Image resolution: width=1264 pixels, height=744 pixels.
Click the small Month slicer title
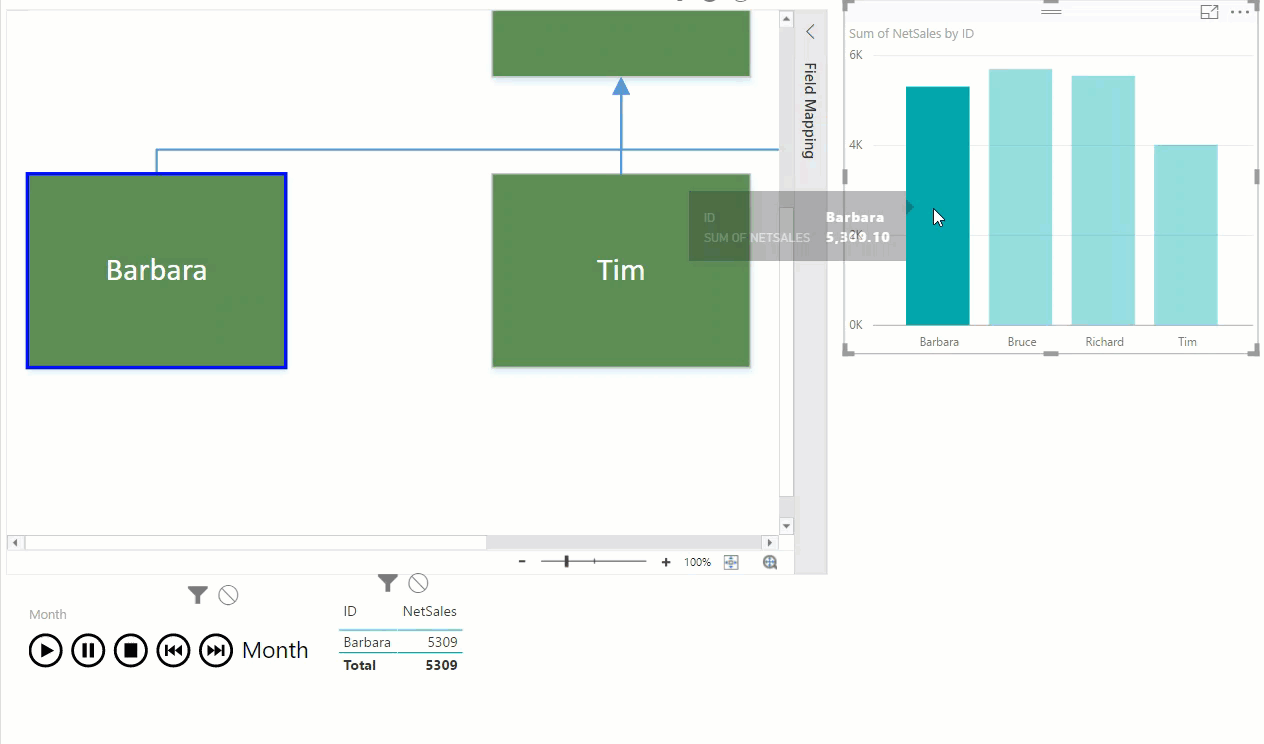(x=48, y=614)
